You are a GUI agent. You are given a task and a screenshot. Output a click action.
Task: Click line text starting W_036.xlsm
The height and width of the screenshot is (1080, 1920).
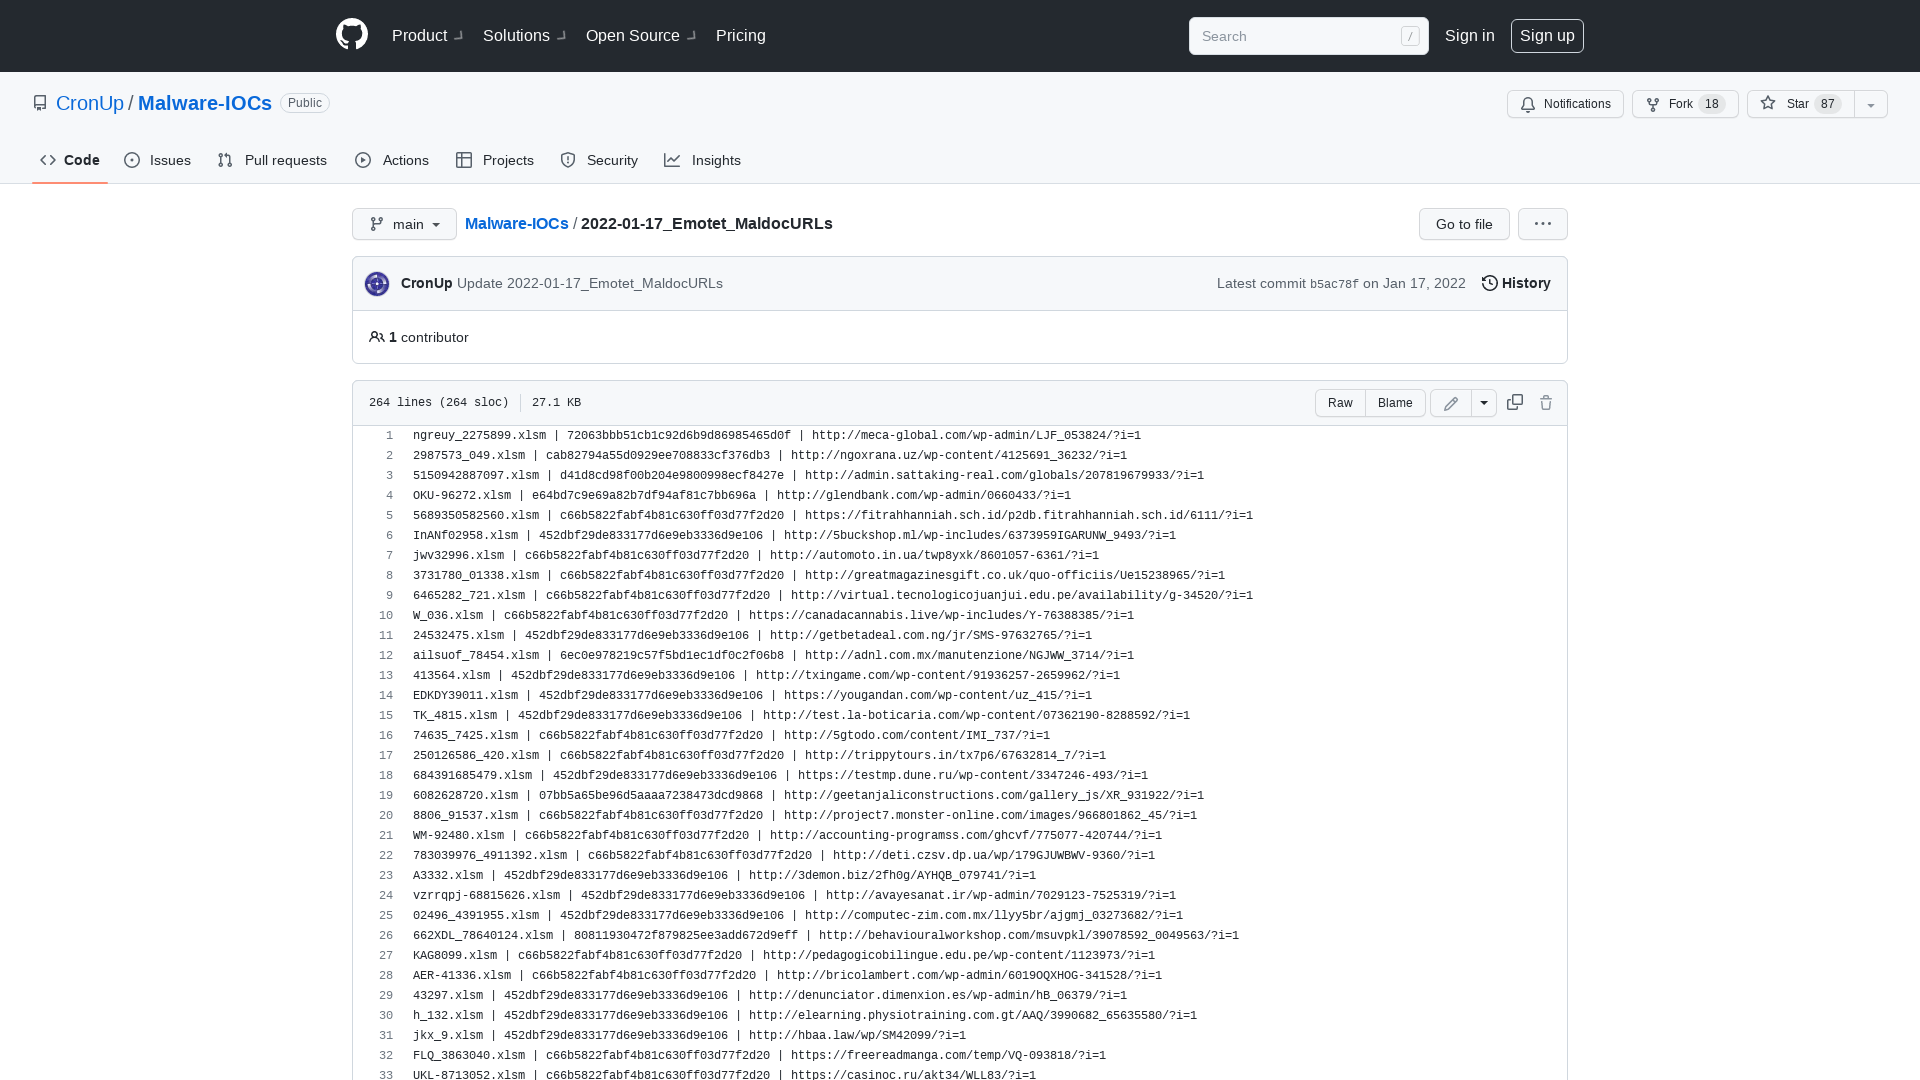click(x=773, y=615)
